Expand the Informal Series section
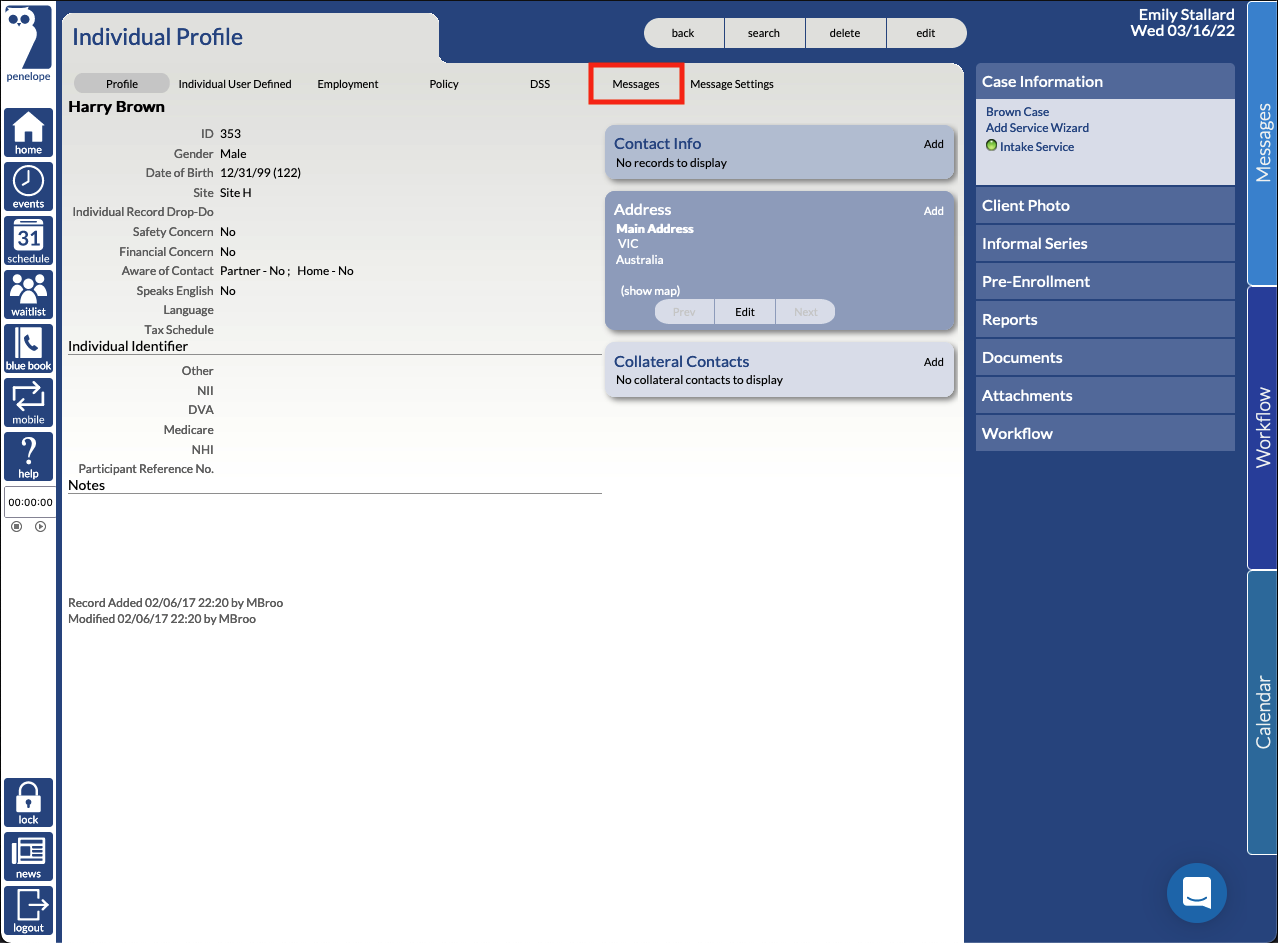 coord(1105,244)
